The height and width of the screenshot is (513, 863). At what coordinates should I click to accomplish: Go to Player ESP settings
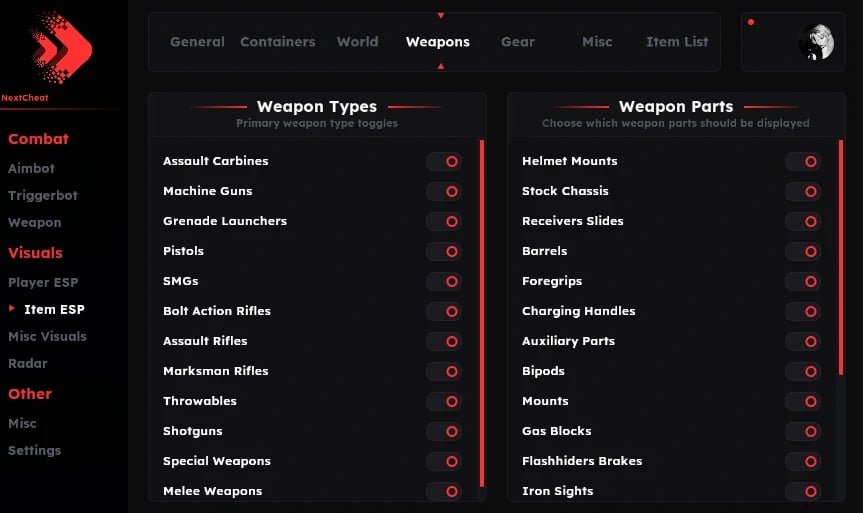(x=43, y=283)
